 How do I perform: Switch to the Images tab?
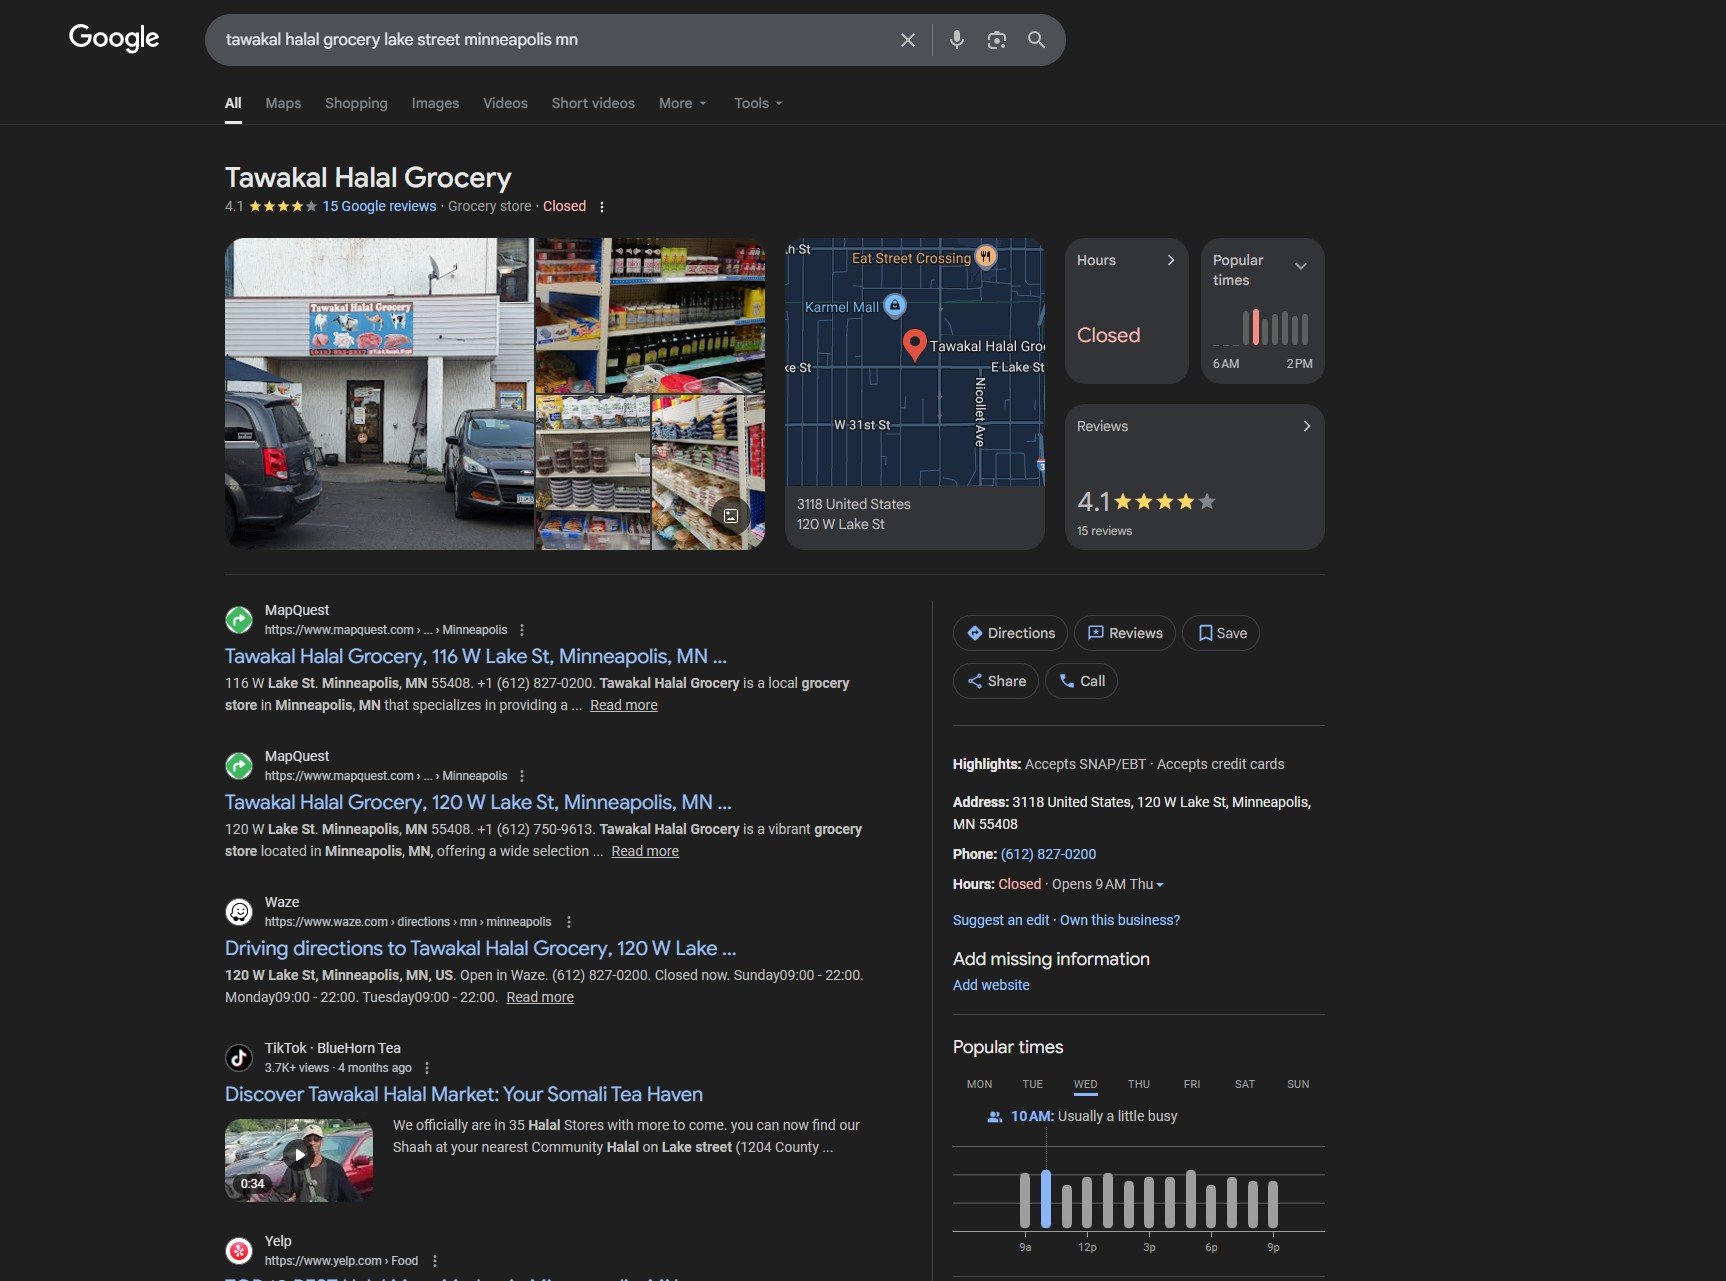(x=435, y=103)
